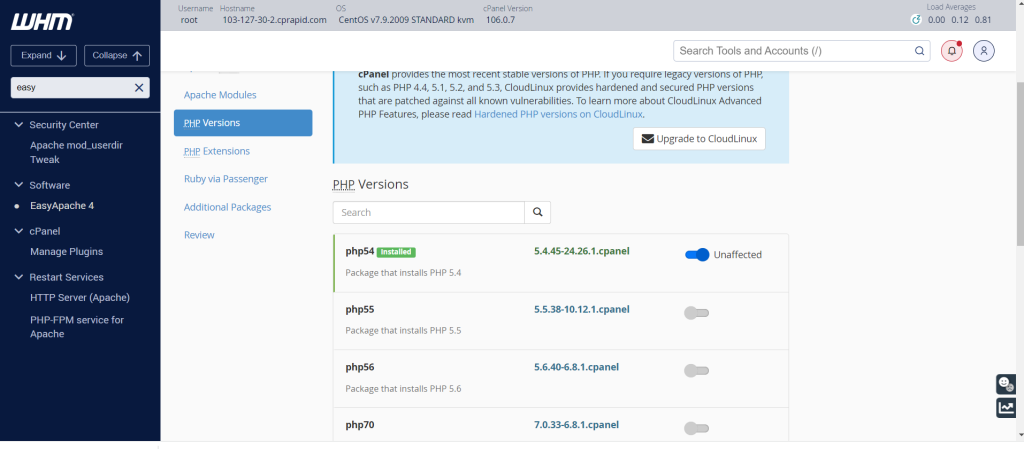Click the Unaffected status label

coord(738,255)
